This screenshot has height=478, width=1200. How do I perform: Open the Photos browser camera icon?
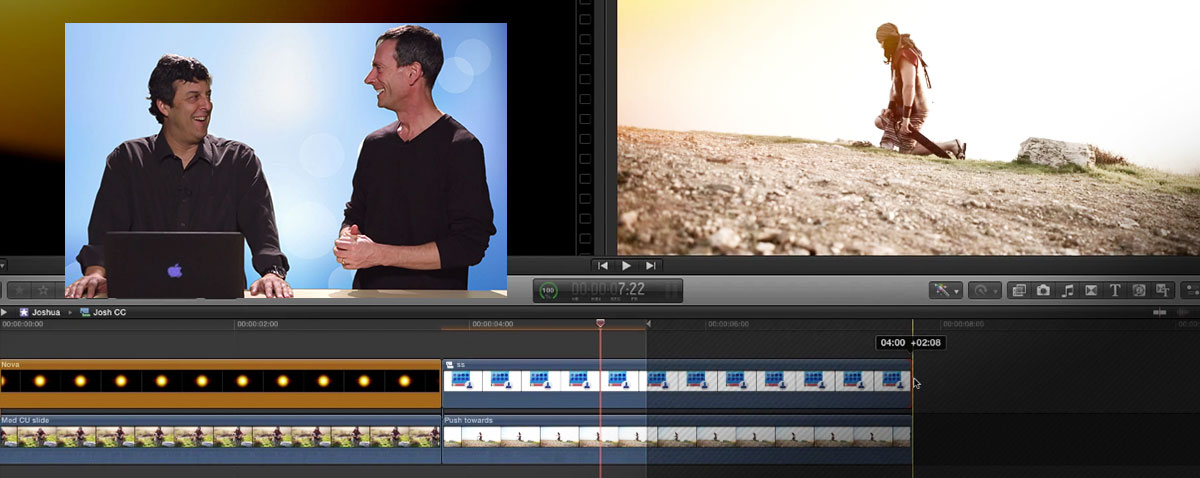[1043, 290]
